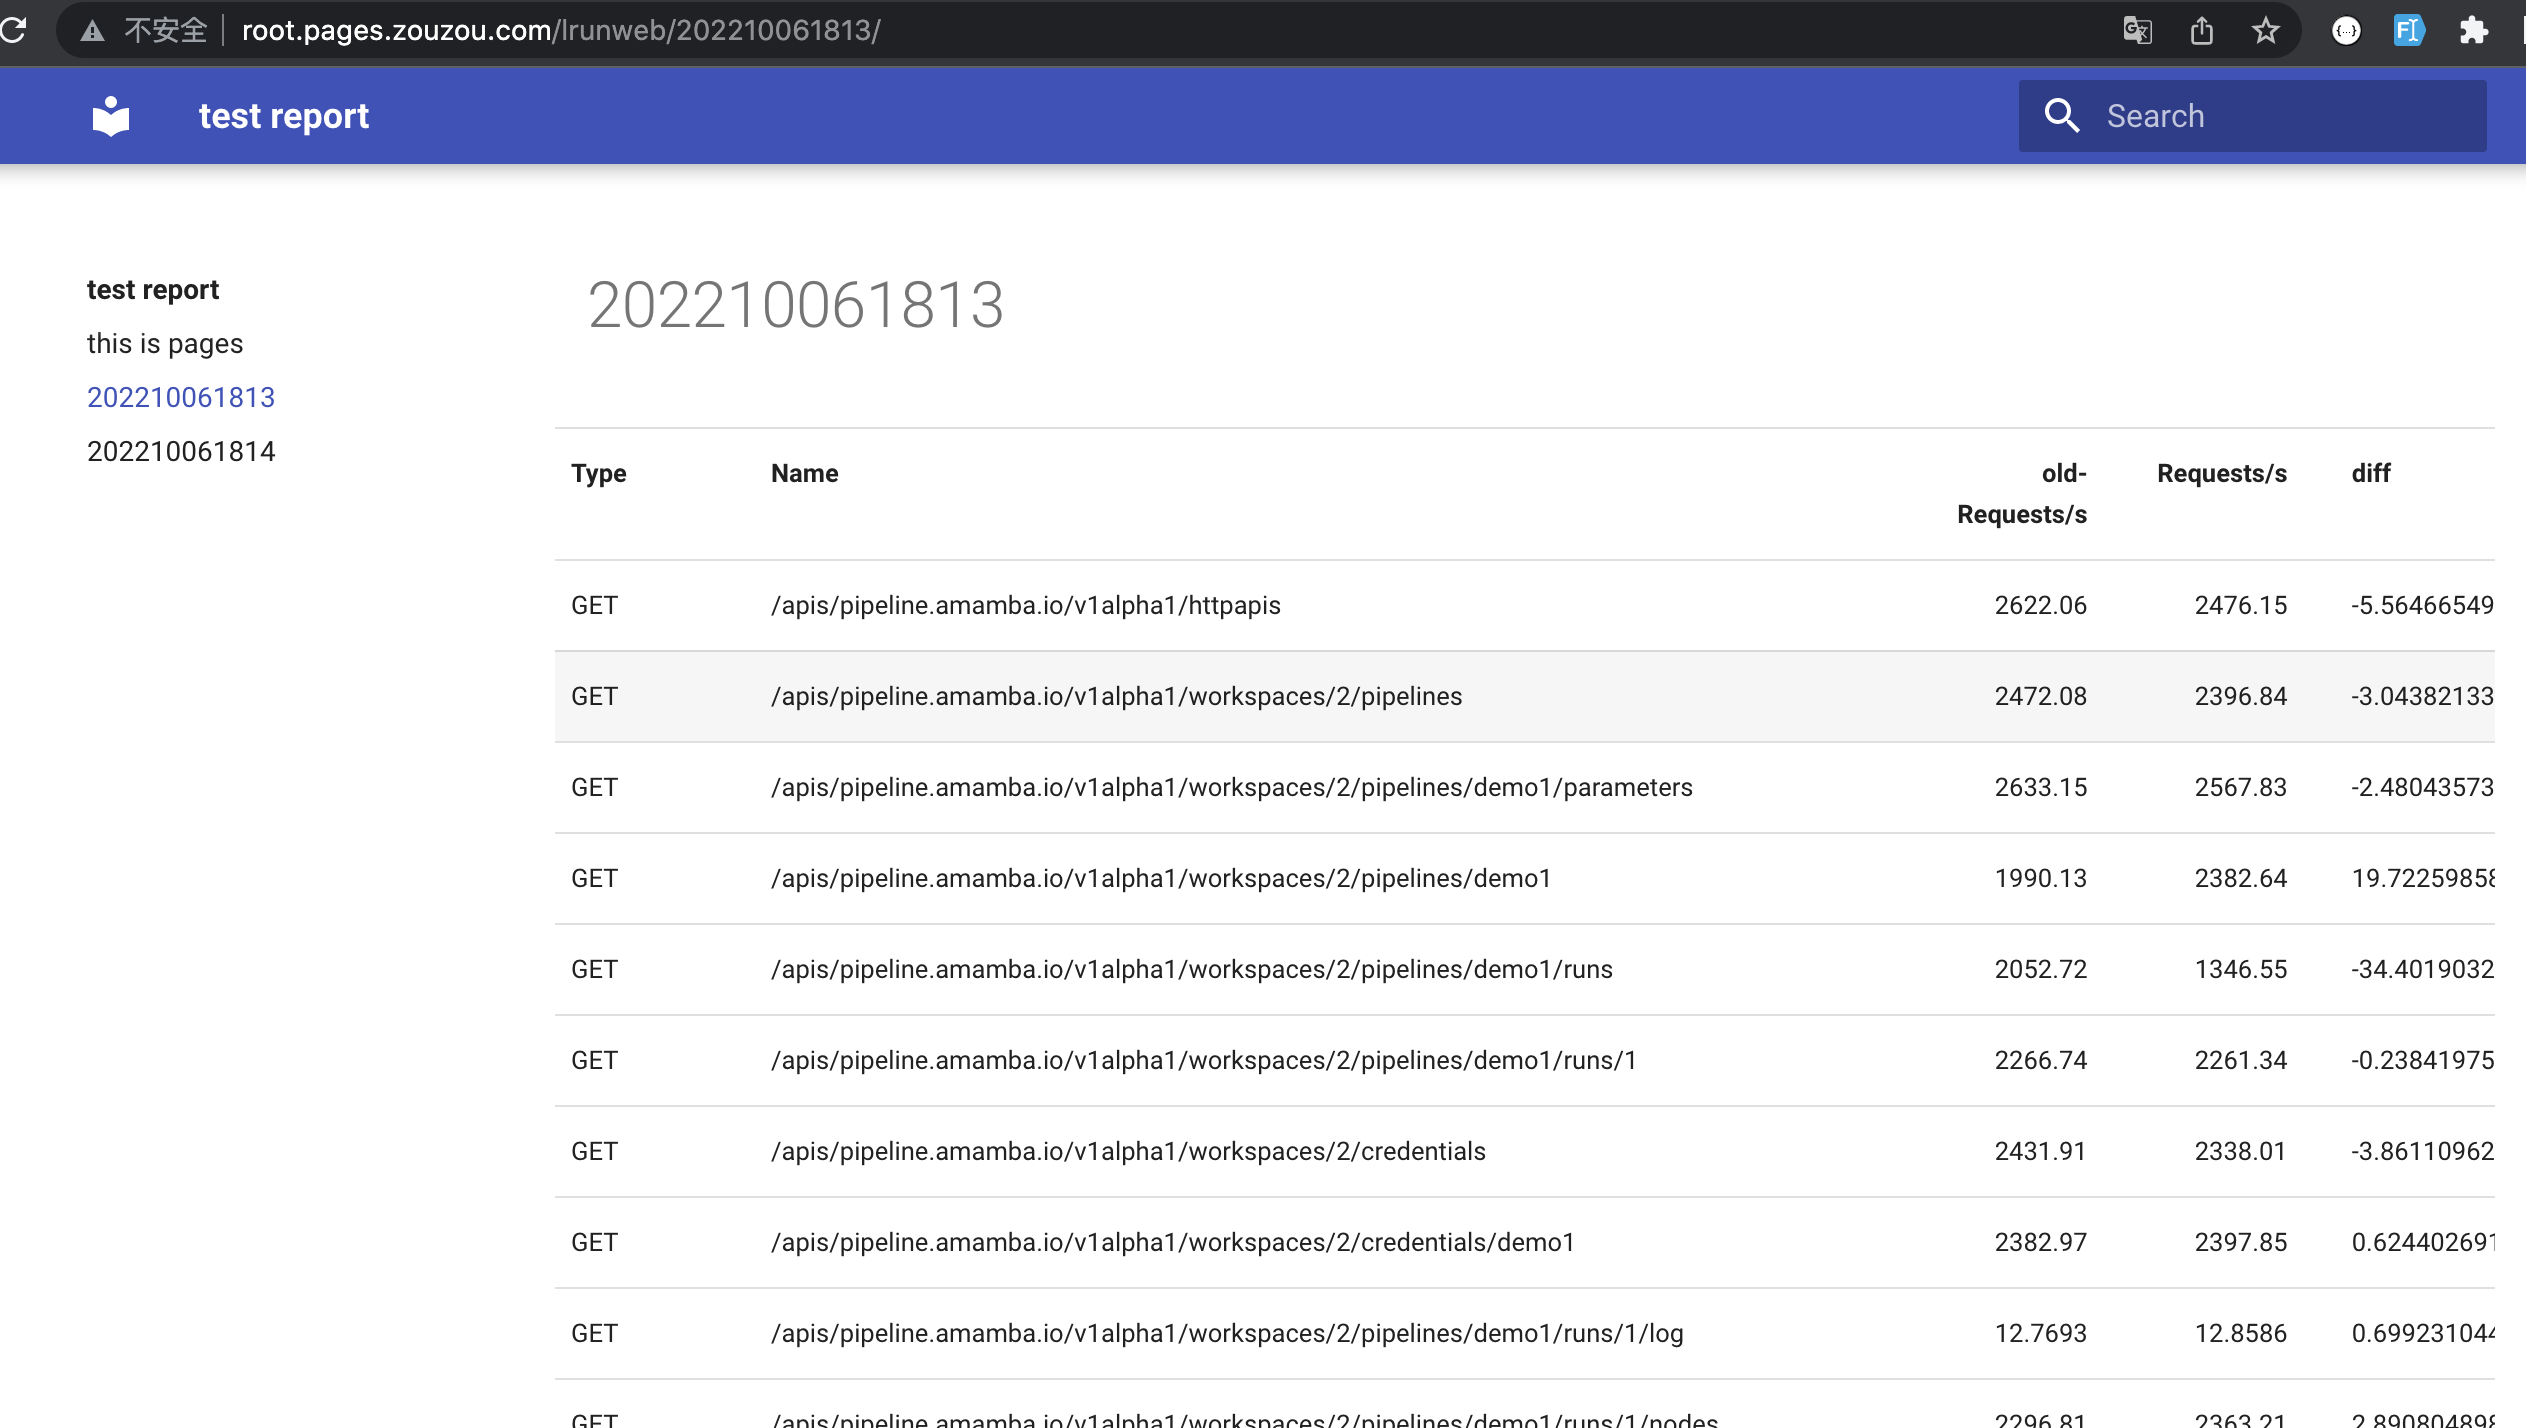
Task: Click the Requests/s value 2382.64
Action: coord(2240,878)
